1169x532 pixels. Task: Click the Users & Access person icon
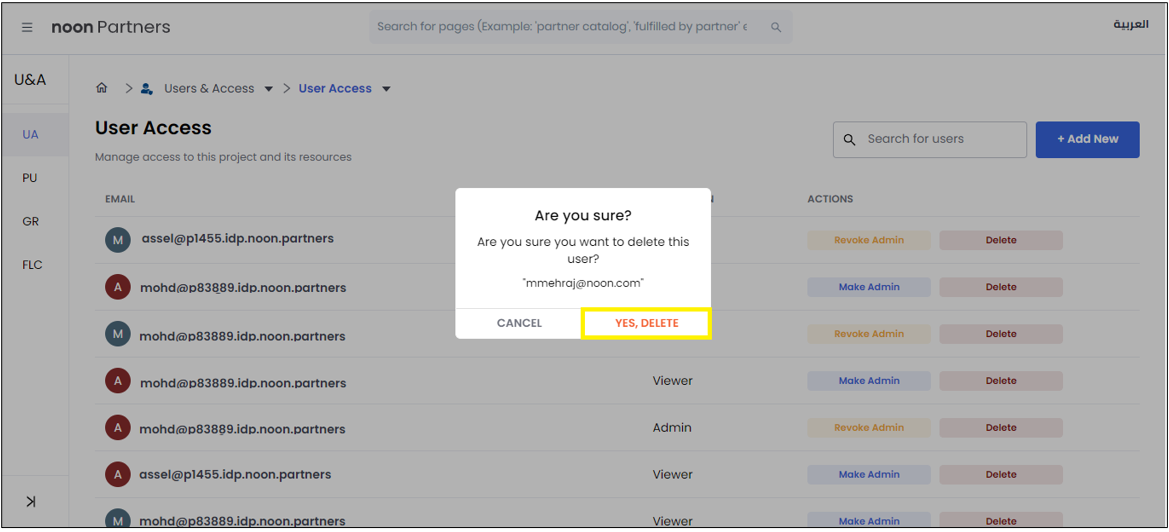[147, 88]
